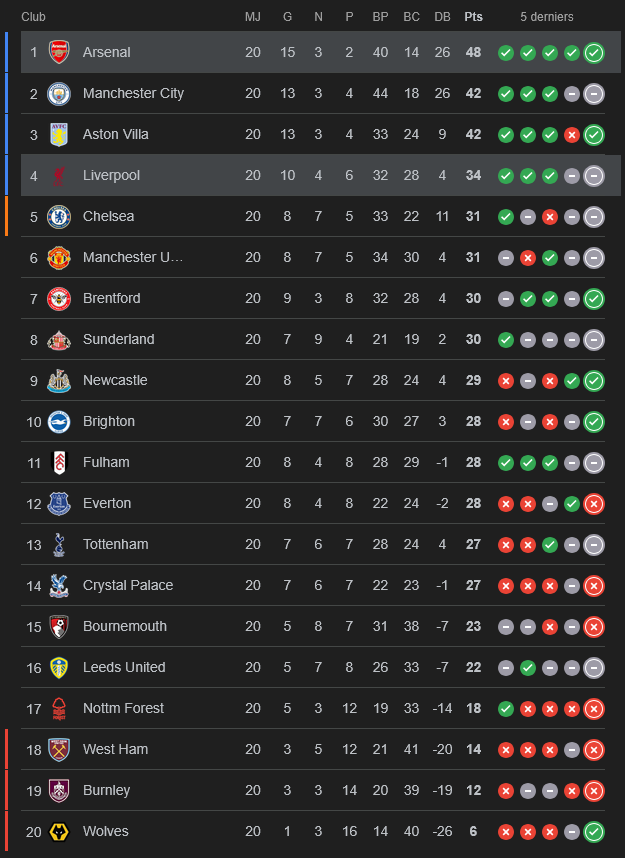This screenshot has width=625, height=858.
Task: Click the '5 derniers' column header
Action: coord(547,17)
